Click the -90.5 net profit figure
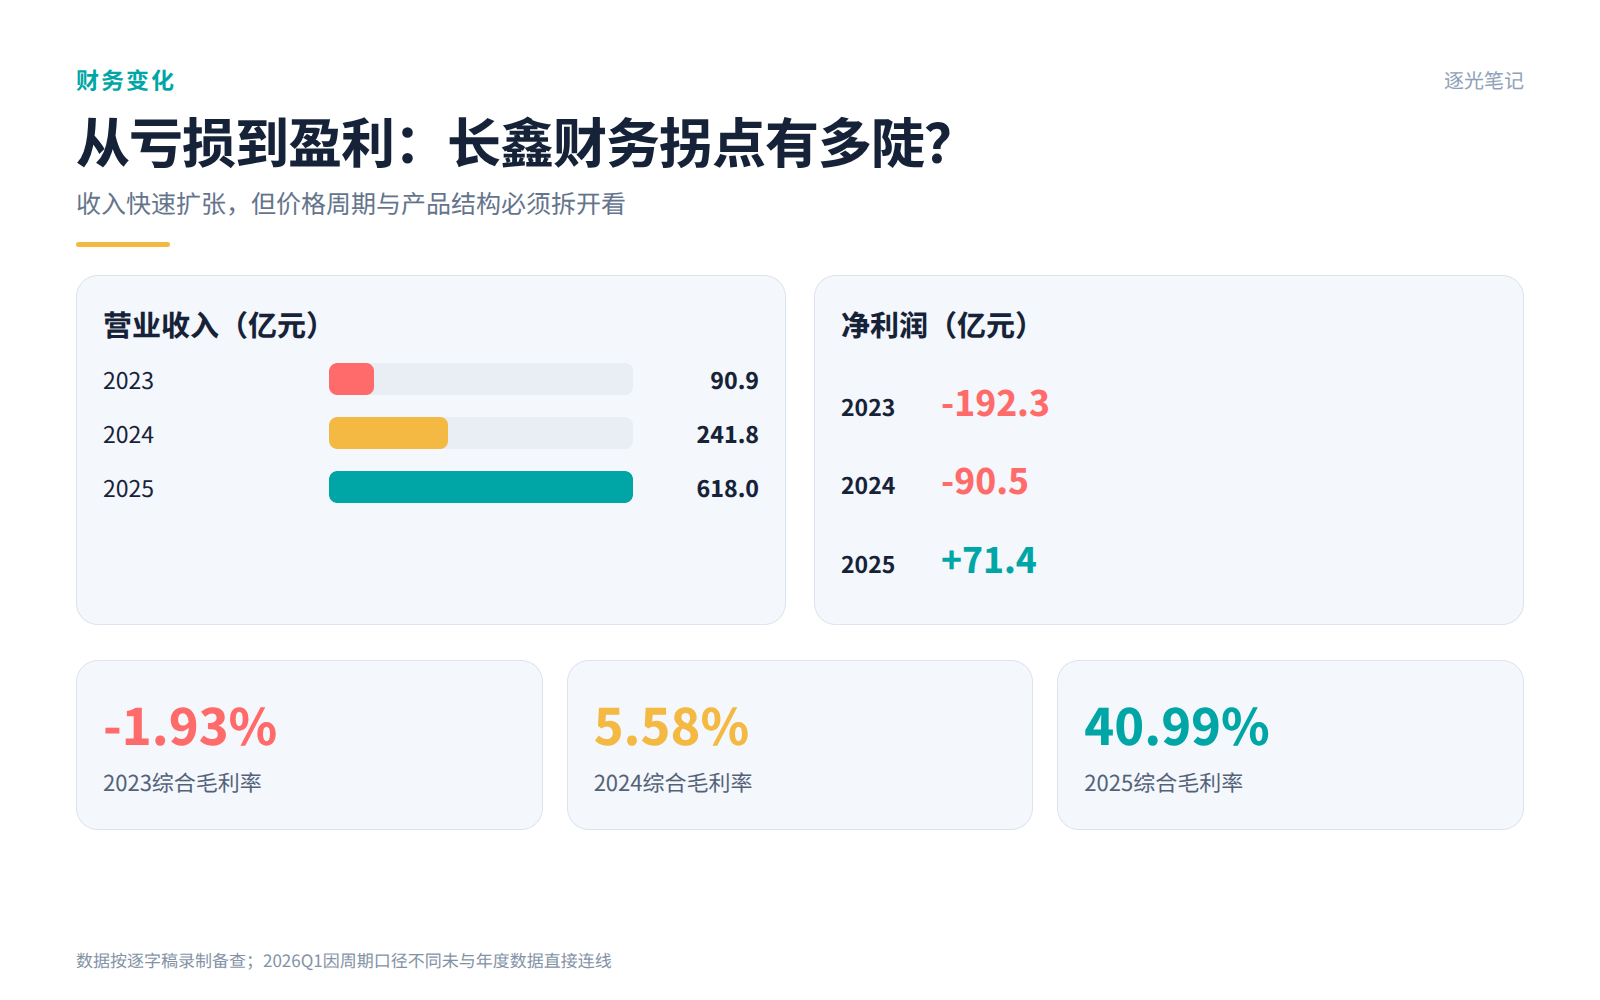The image size is (1600, 1000). (984, 482)
